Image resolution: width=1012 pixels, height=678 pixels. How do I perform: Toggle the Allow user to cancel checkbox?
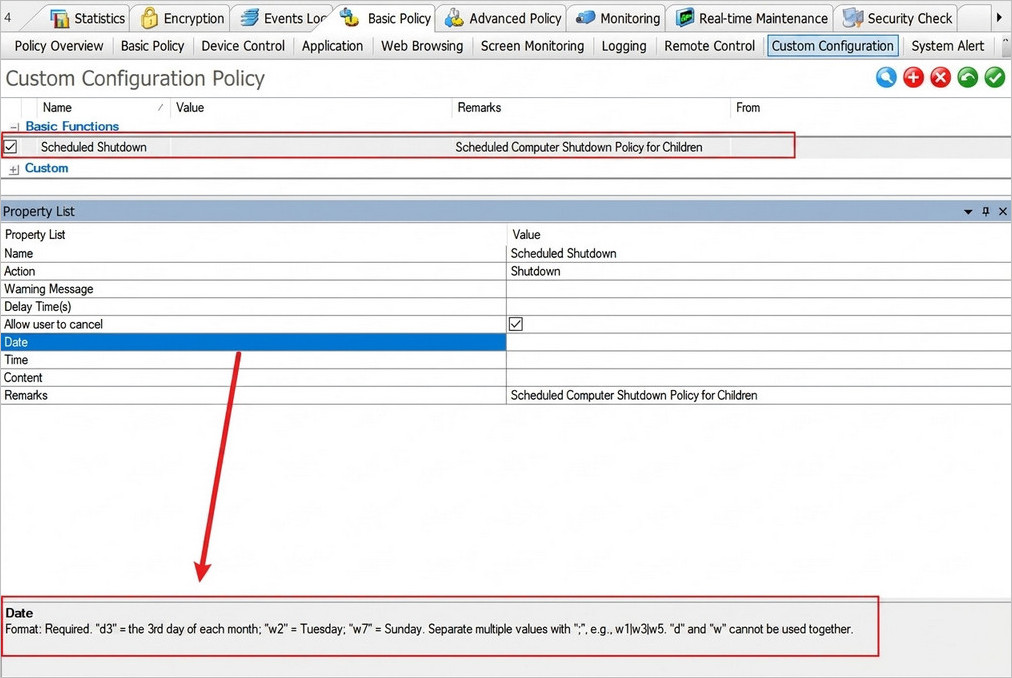pos(516,324)
